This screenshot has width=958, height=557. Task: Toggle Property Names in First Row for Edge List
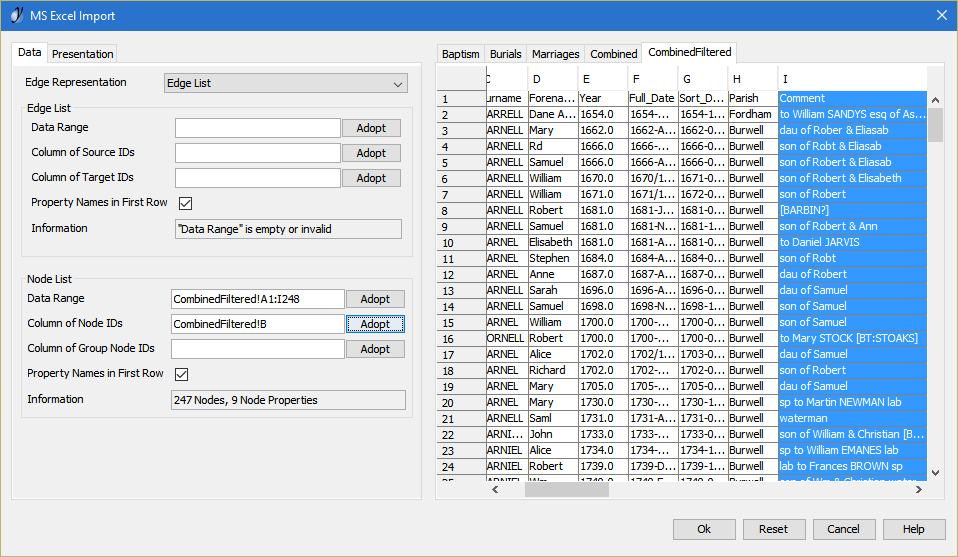(x=185, y=203)
